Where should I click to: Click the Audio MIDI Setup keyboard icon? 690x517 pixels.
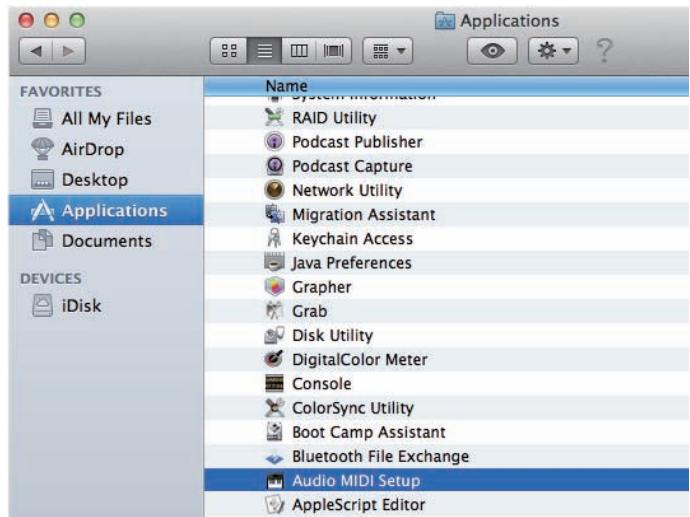click(x=275, y=481)
